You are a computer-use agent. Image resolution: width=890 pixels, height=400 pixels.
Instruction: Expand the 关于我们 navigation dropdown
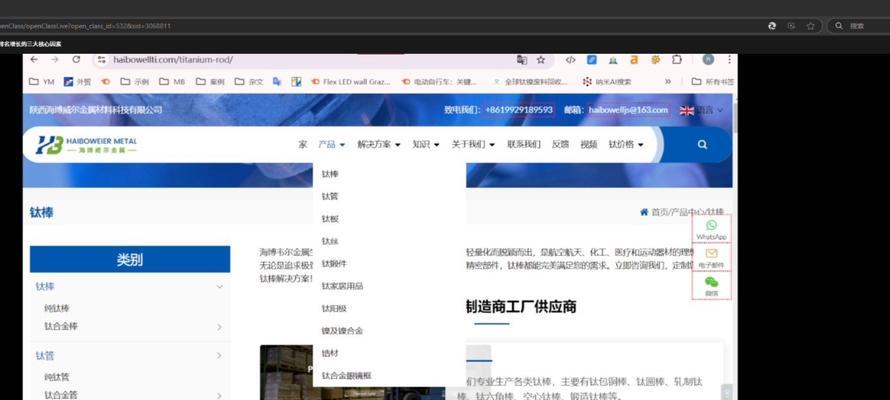[x=473, y=145]
